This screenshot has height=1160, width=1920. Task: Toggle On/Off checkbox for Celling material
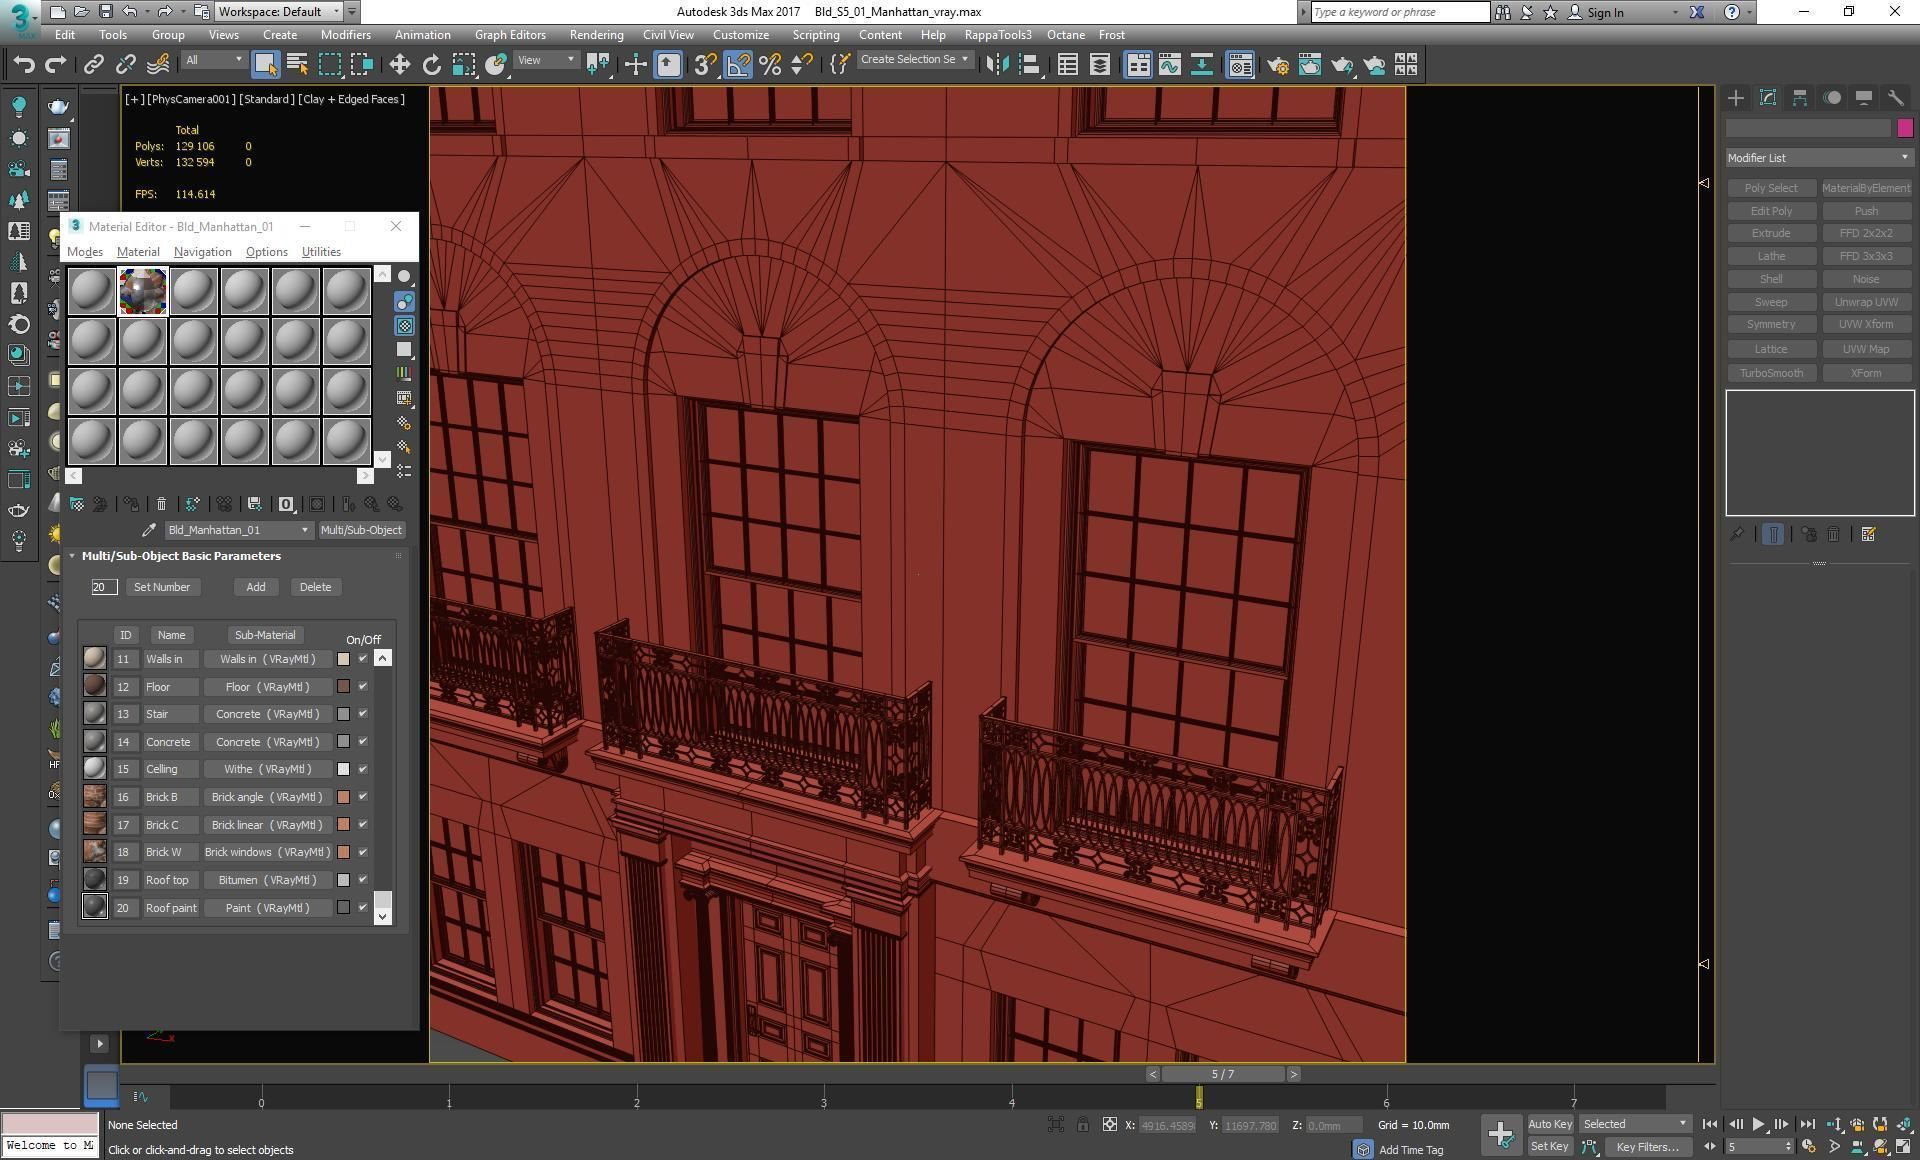click(363, 770)
